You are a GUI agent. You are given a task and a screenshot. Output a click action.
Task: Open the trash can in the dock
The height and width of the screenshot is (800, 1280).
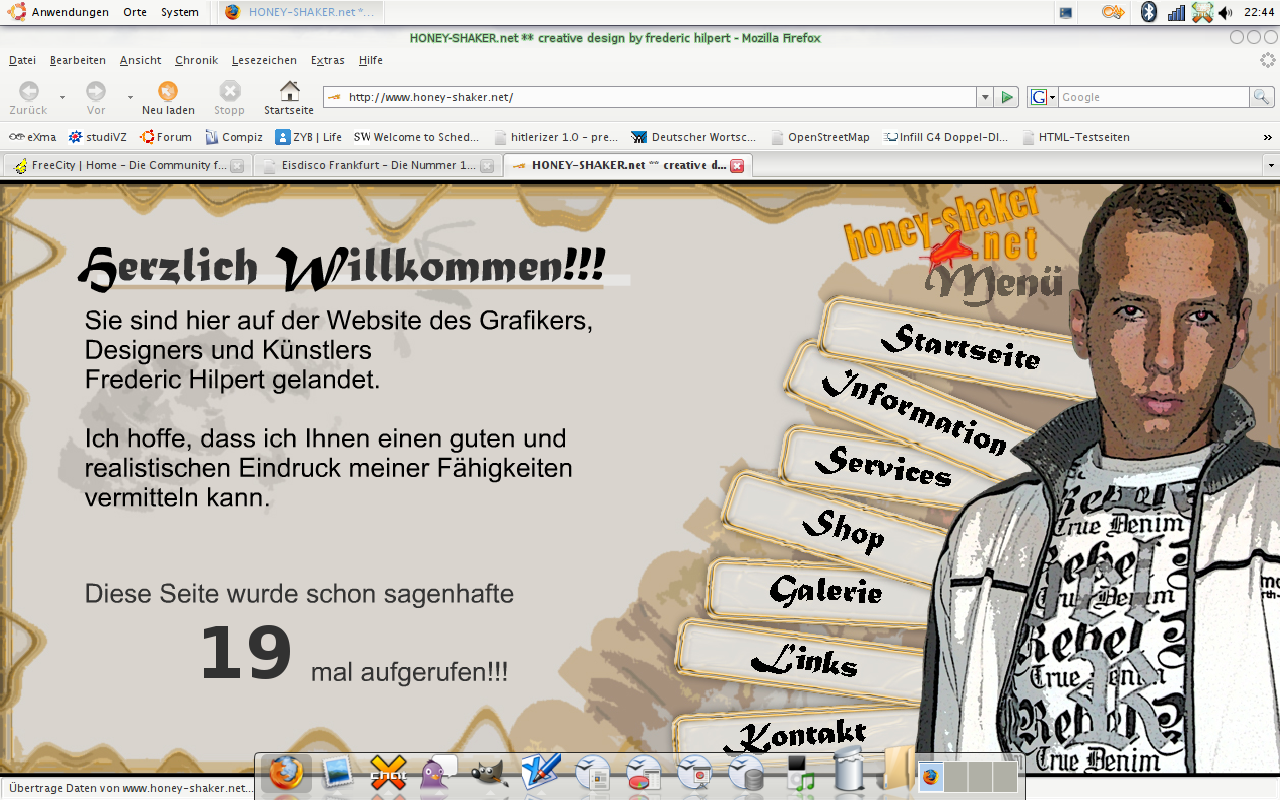click(848, 770)
